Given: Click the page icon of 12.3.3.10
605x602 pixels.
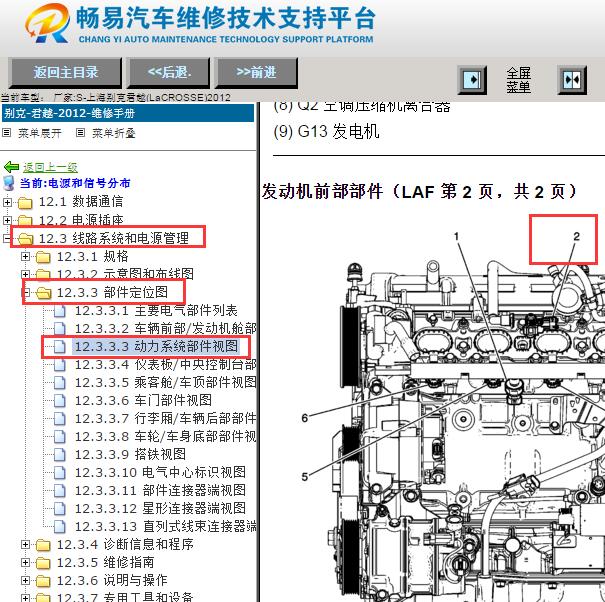Looking at the screenshot, I should (x=59, y=473).
